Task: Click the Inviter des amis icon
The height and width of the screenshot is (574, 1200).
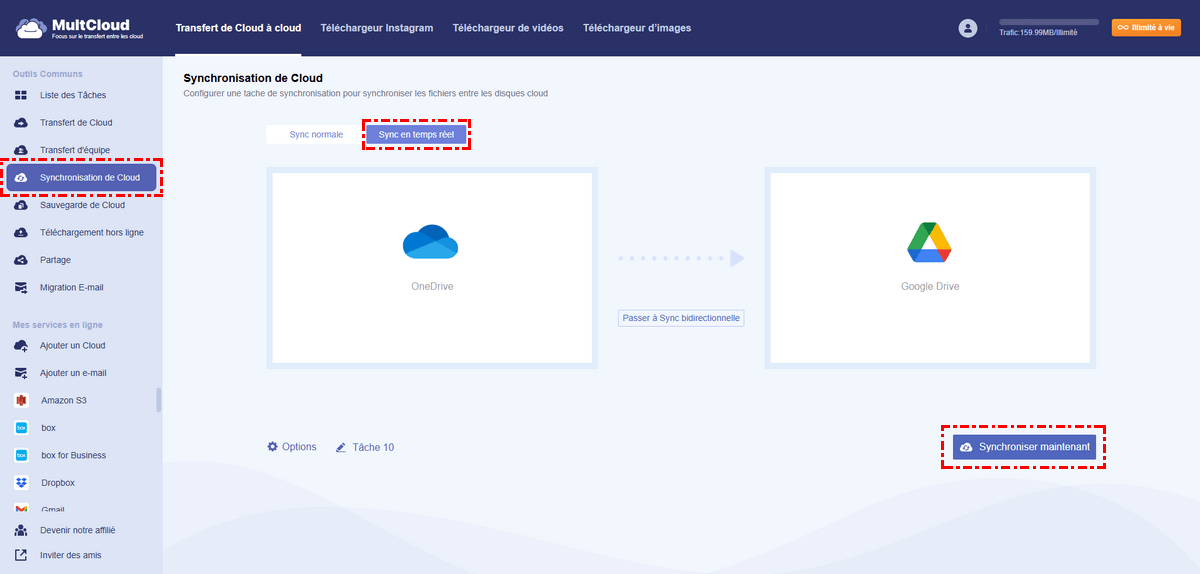Action: tap(21, 555)
